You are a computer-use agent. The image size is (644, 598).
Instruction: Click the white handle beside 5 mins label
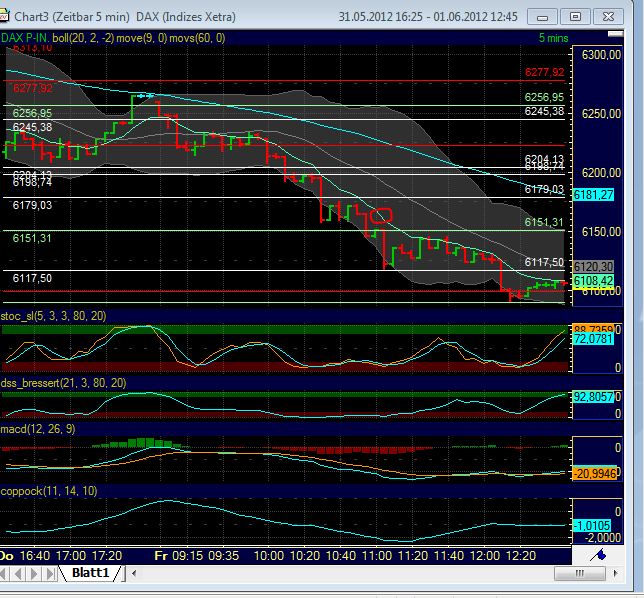[615, 34]
